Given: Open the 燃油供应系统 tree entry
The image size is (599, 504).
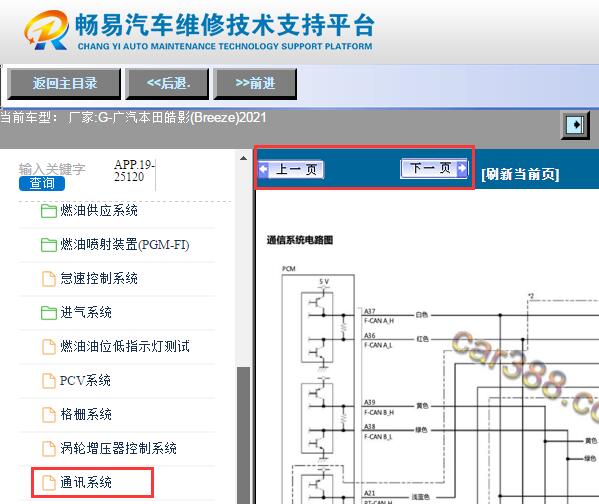Looking at the screenshot, I should click(x=99, y=211).
